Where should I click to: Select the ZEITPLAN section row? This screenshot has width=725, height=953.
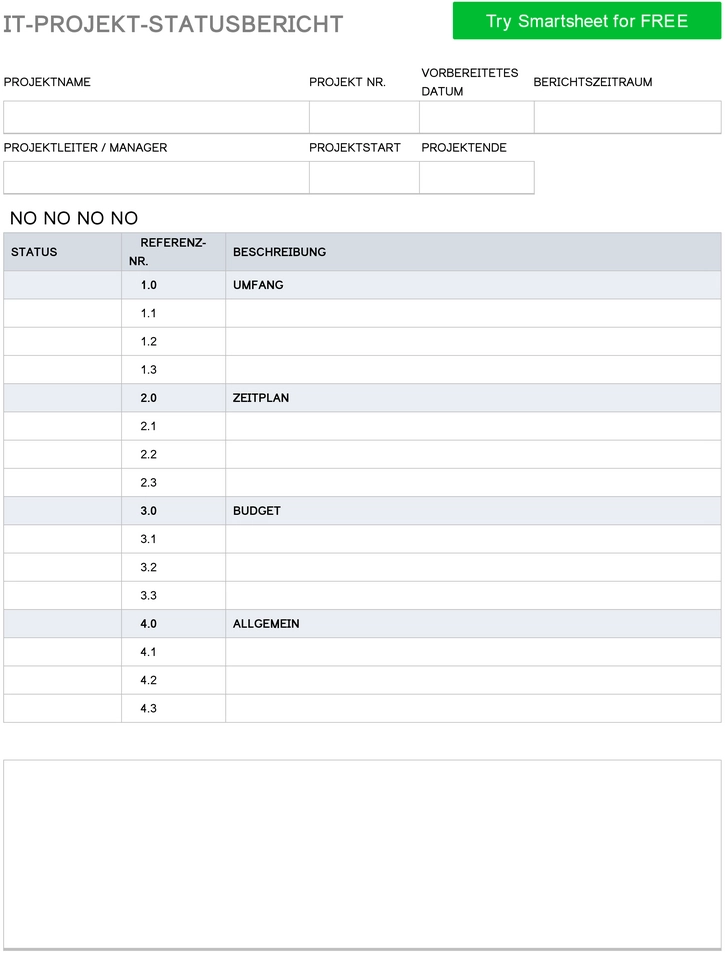coord(362,398)
